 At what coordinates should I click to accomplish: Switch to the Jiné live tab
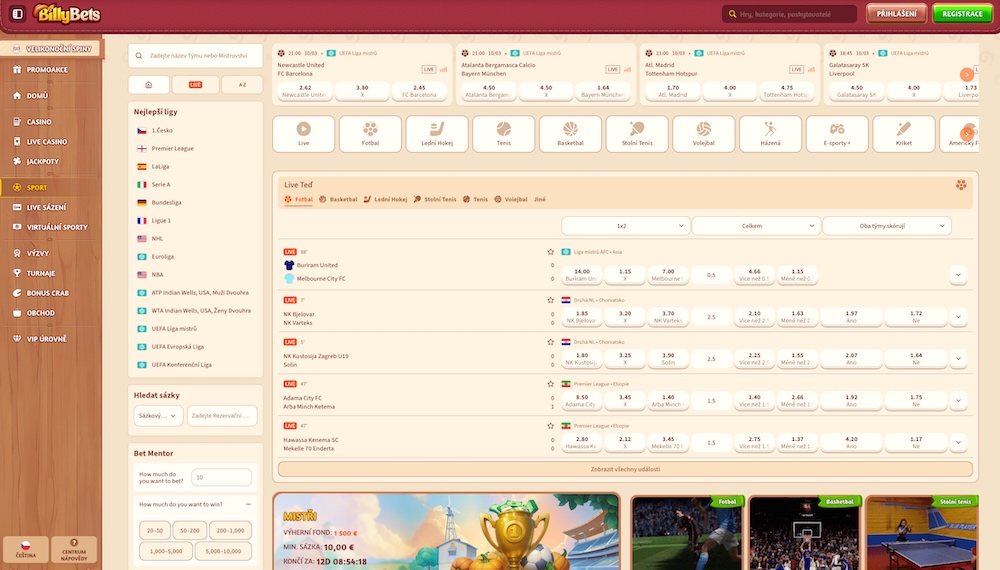[x=540, y=200]
